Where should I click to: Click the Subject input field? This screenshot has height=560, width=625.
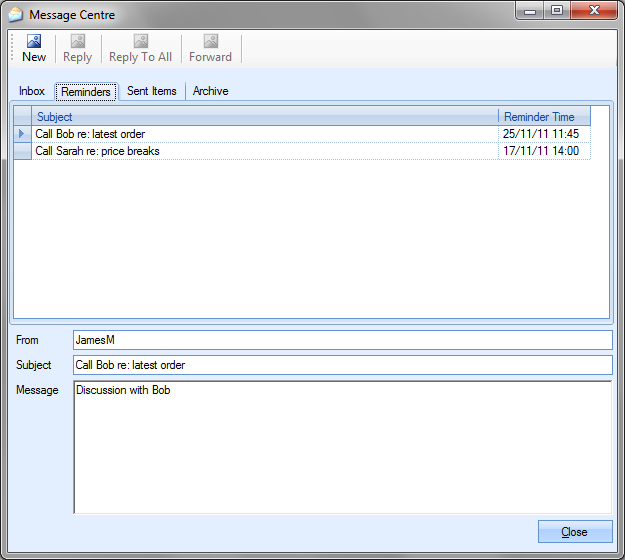click(343, 365)
